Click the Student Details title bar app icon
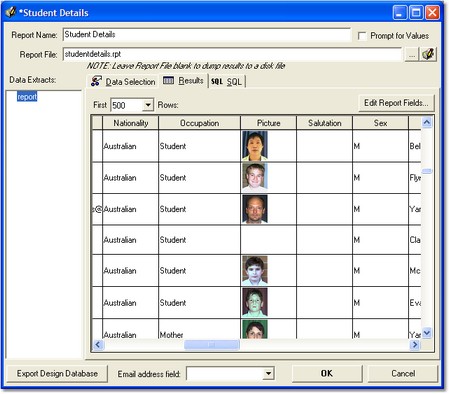 [x=11, y=12]
